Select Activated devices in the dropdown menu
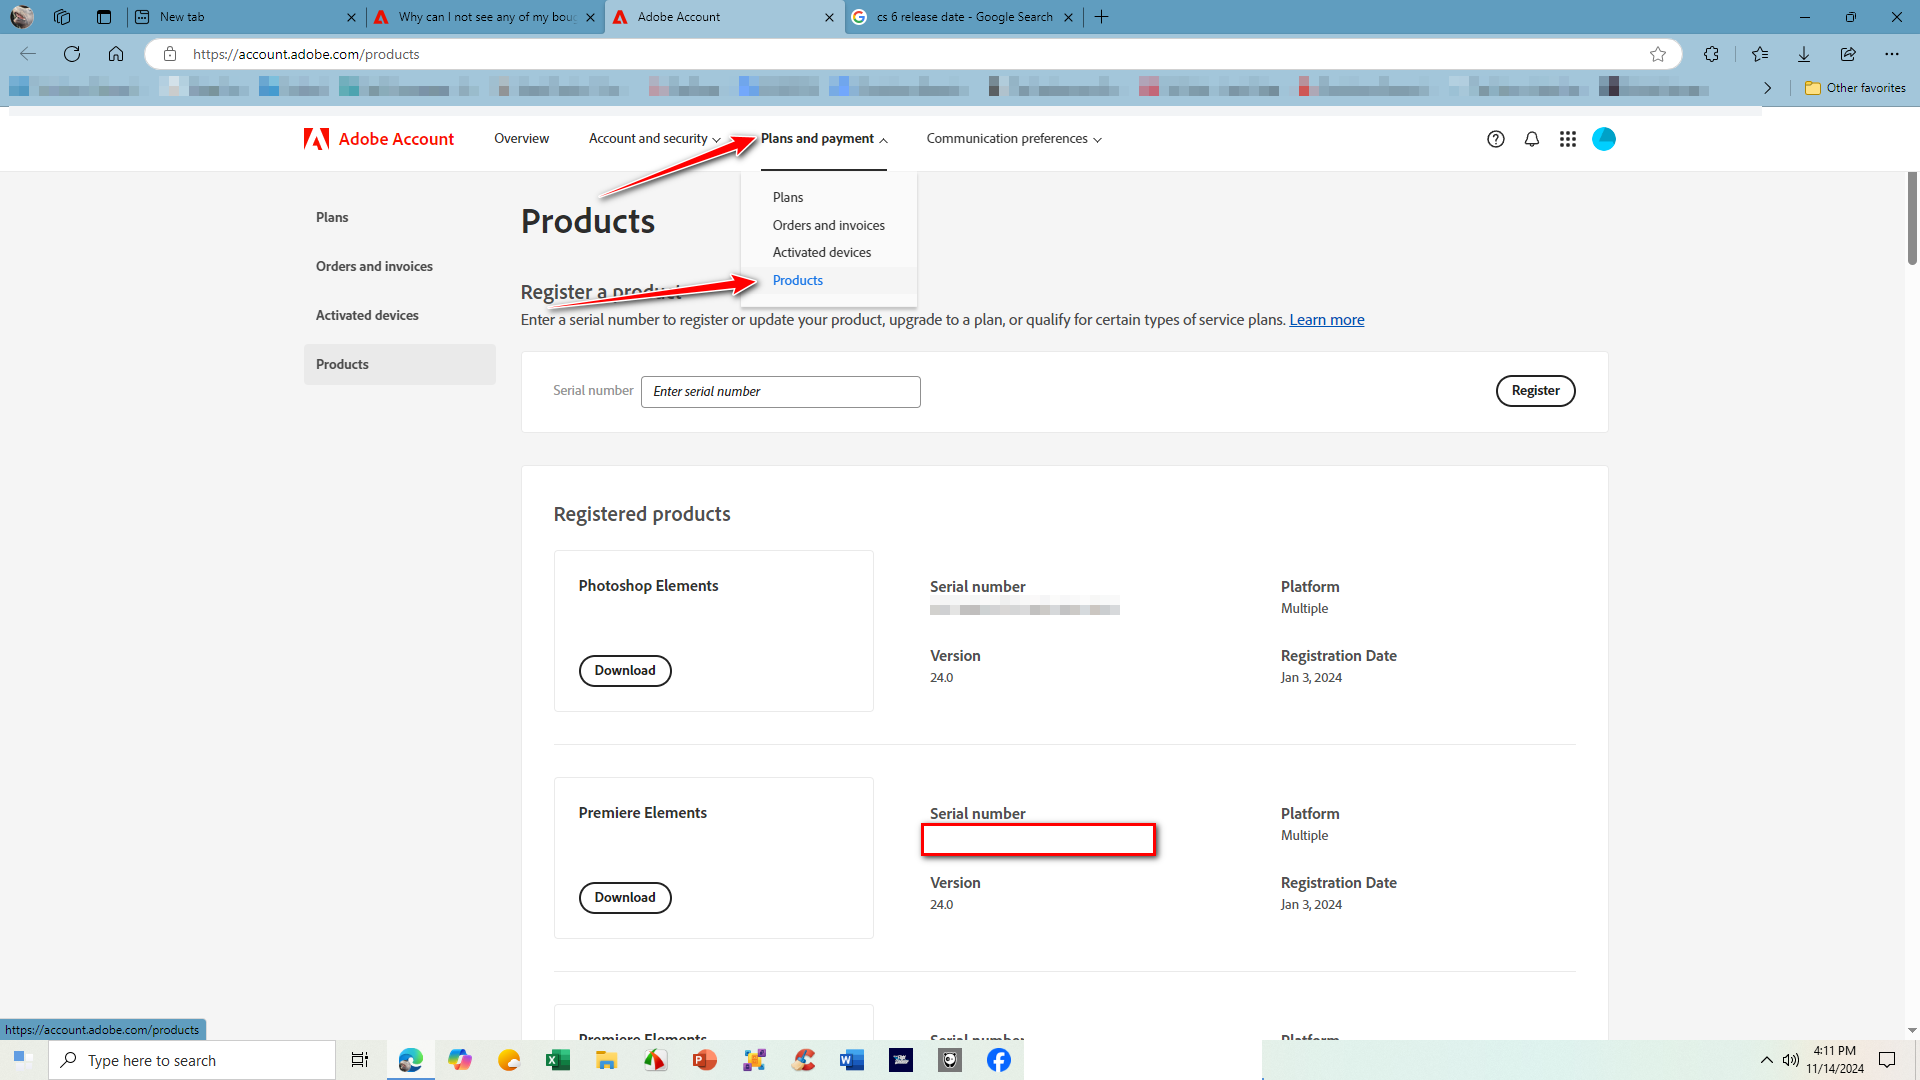 (821, 252)
